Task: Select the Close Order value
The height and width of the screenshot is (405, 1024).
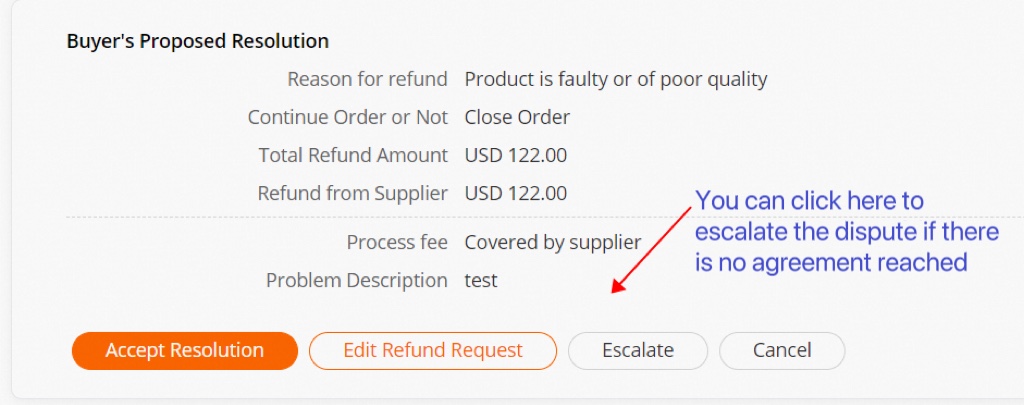Action: click(517, 117)
